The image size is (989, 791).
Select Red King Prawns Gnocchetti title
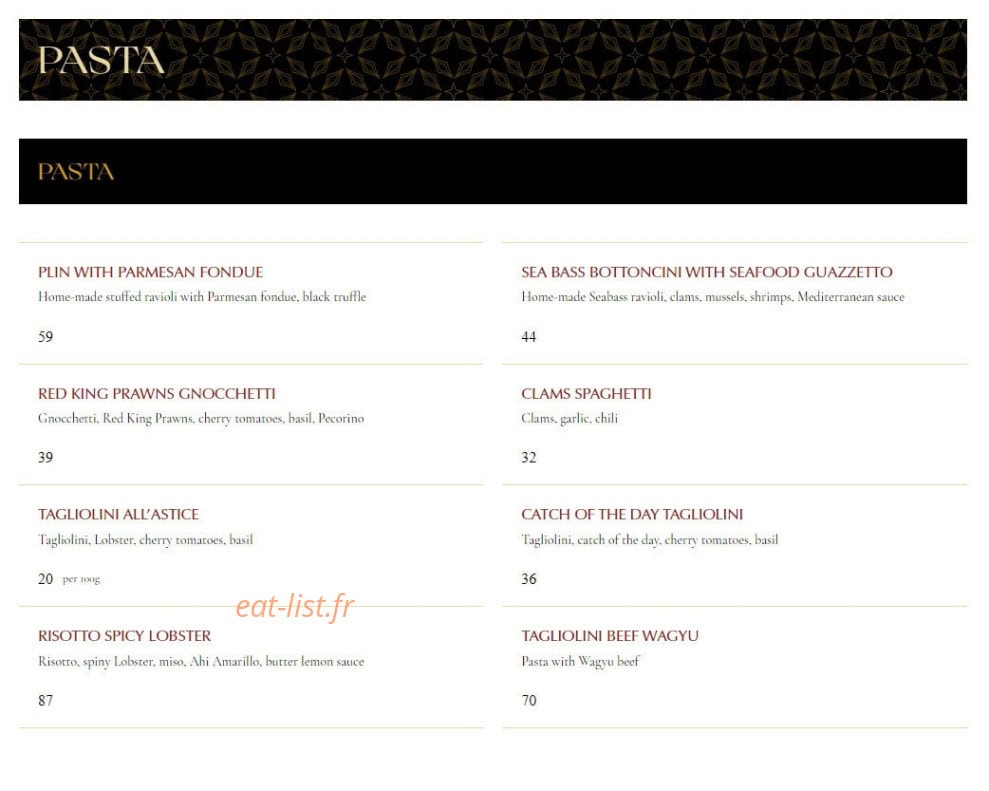156,394
